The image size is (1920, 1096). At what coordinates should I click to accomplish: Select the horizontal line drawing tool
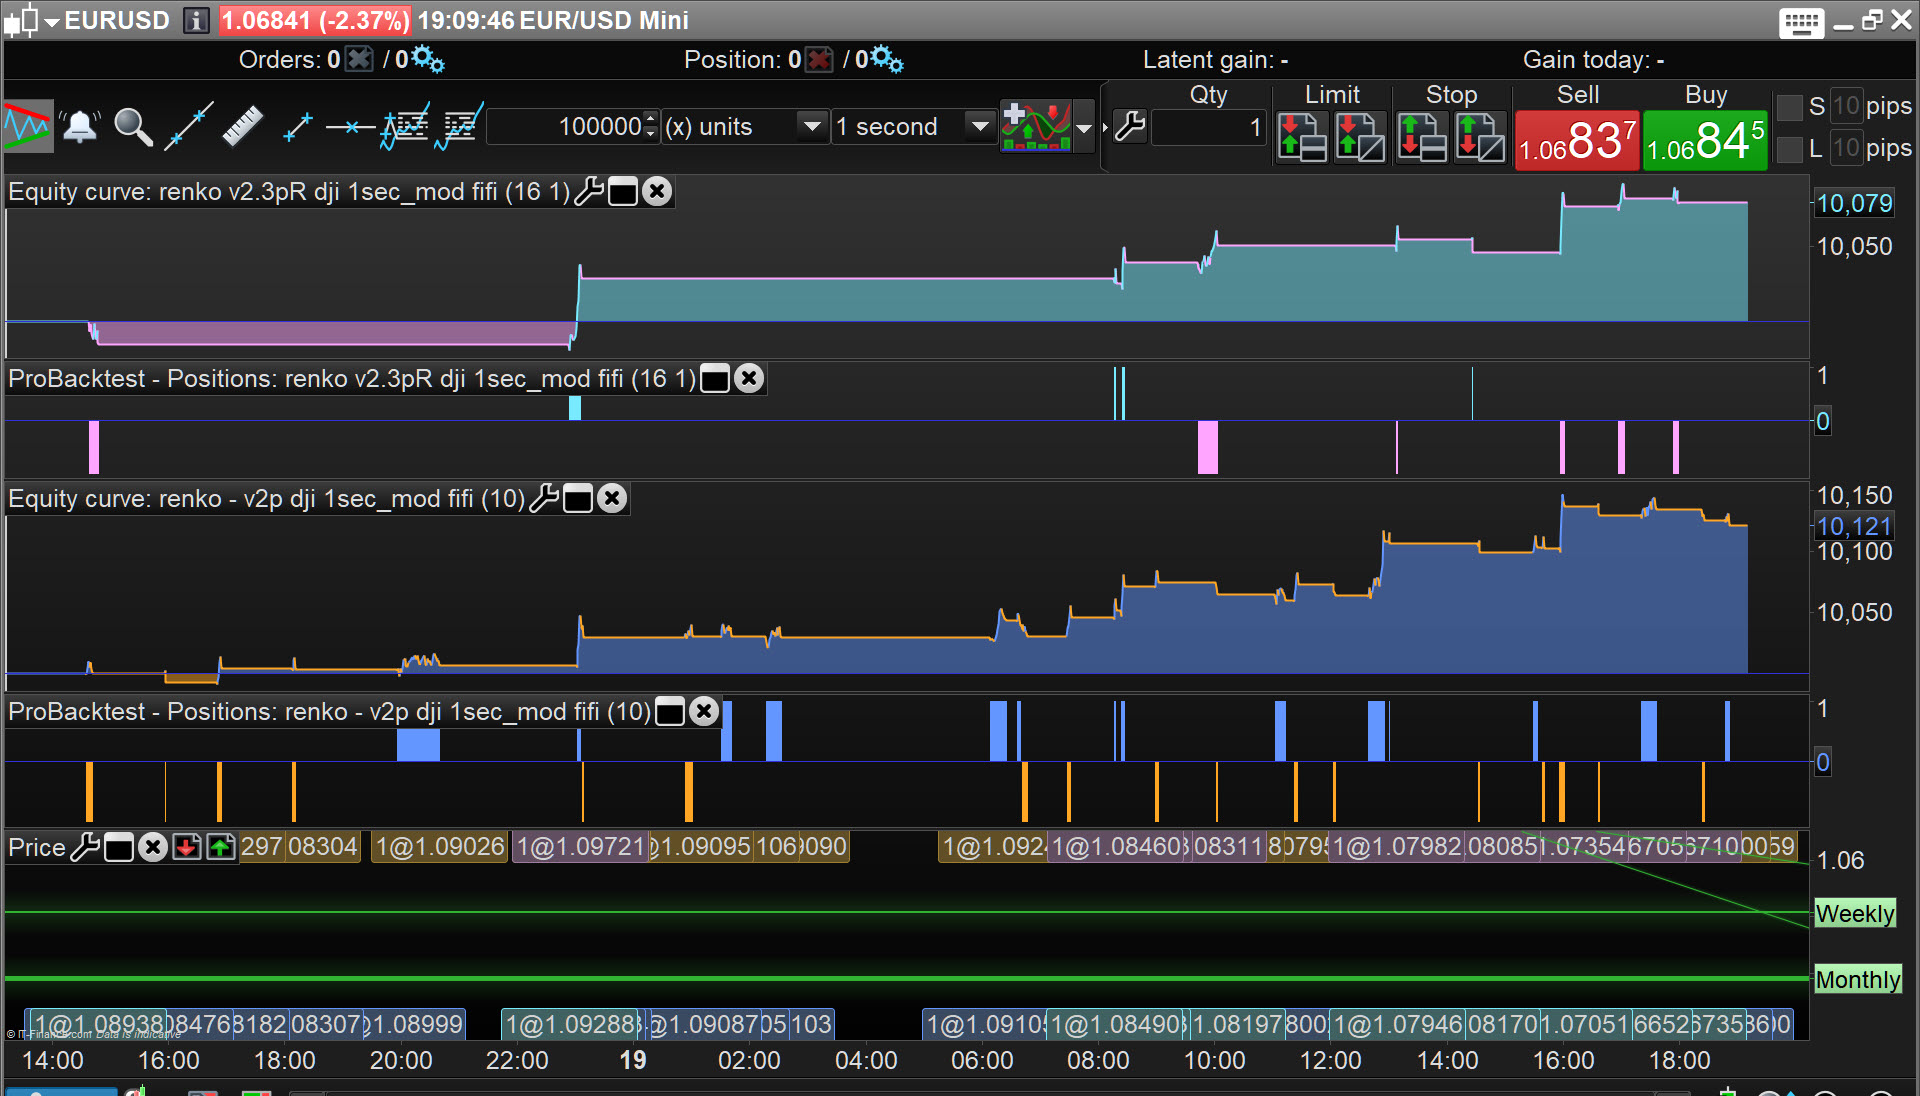pos(349,127)
